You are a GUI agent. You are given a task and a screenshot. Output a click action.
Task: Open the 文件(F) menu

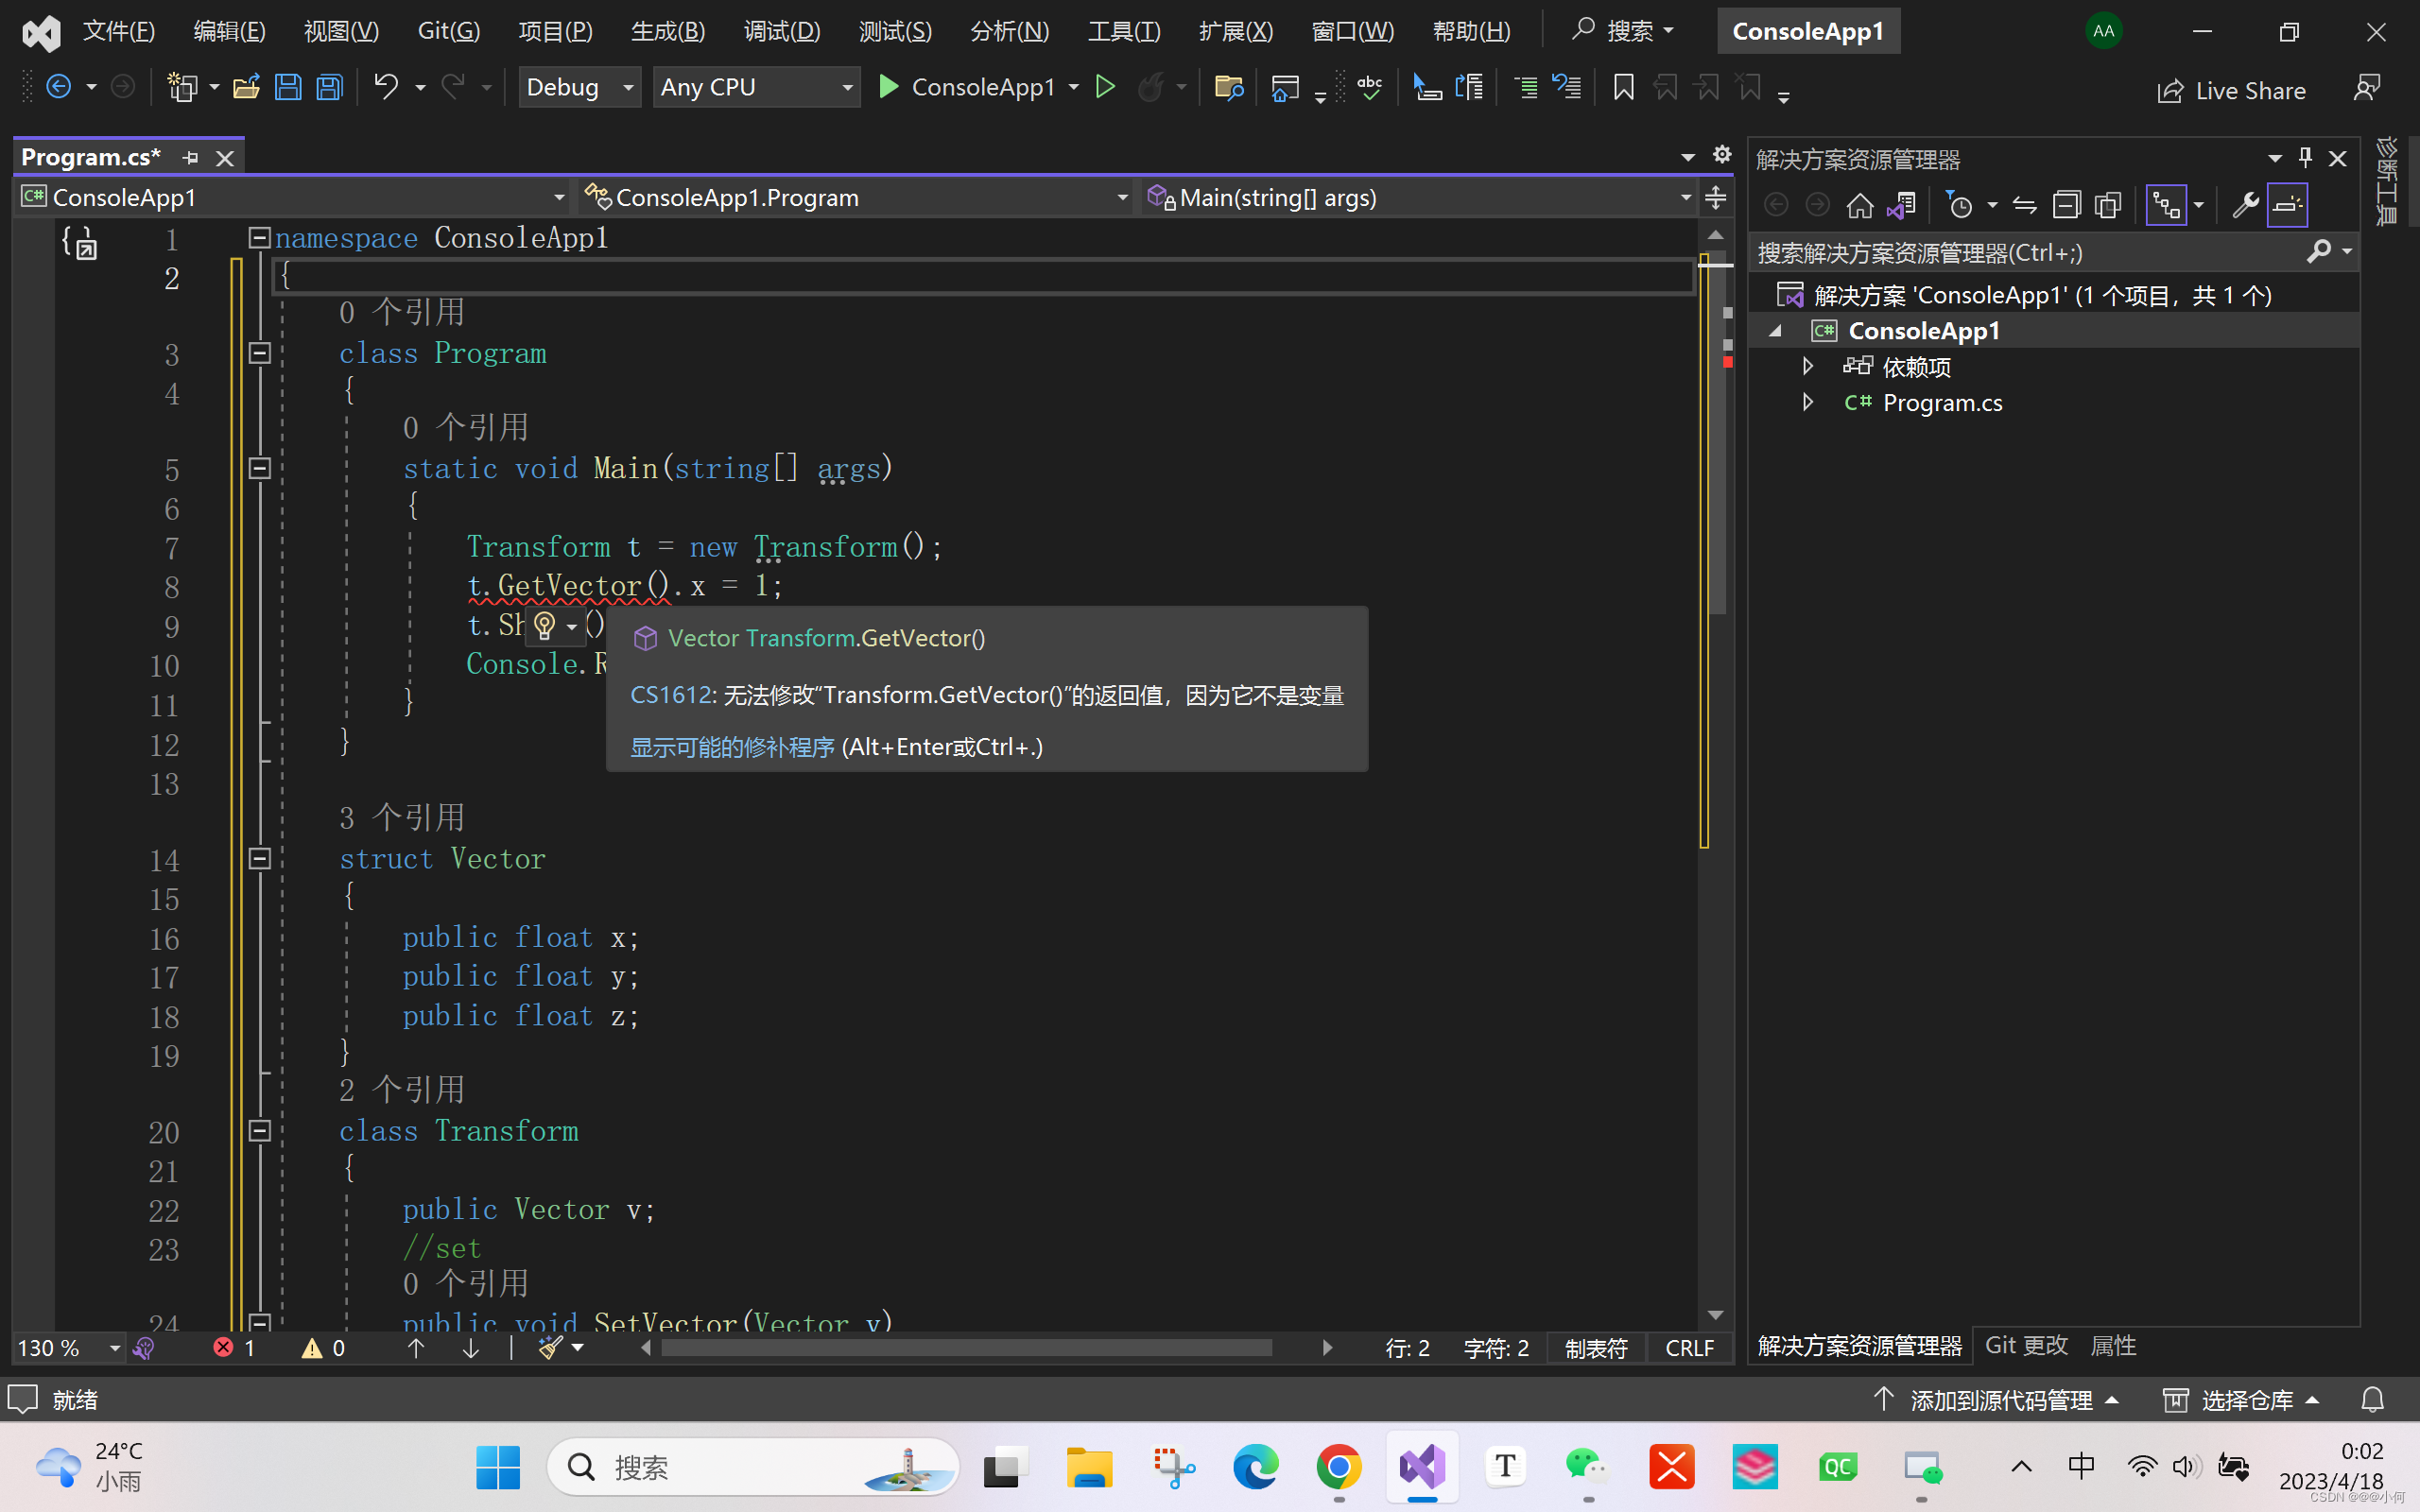click(x=118, y=31)
